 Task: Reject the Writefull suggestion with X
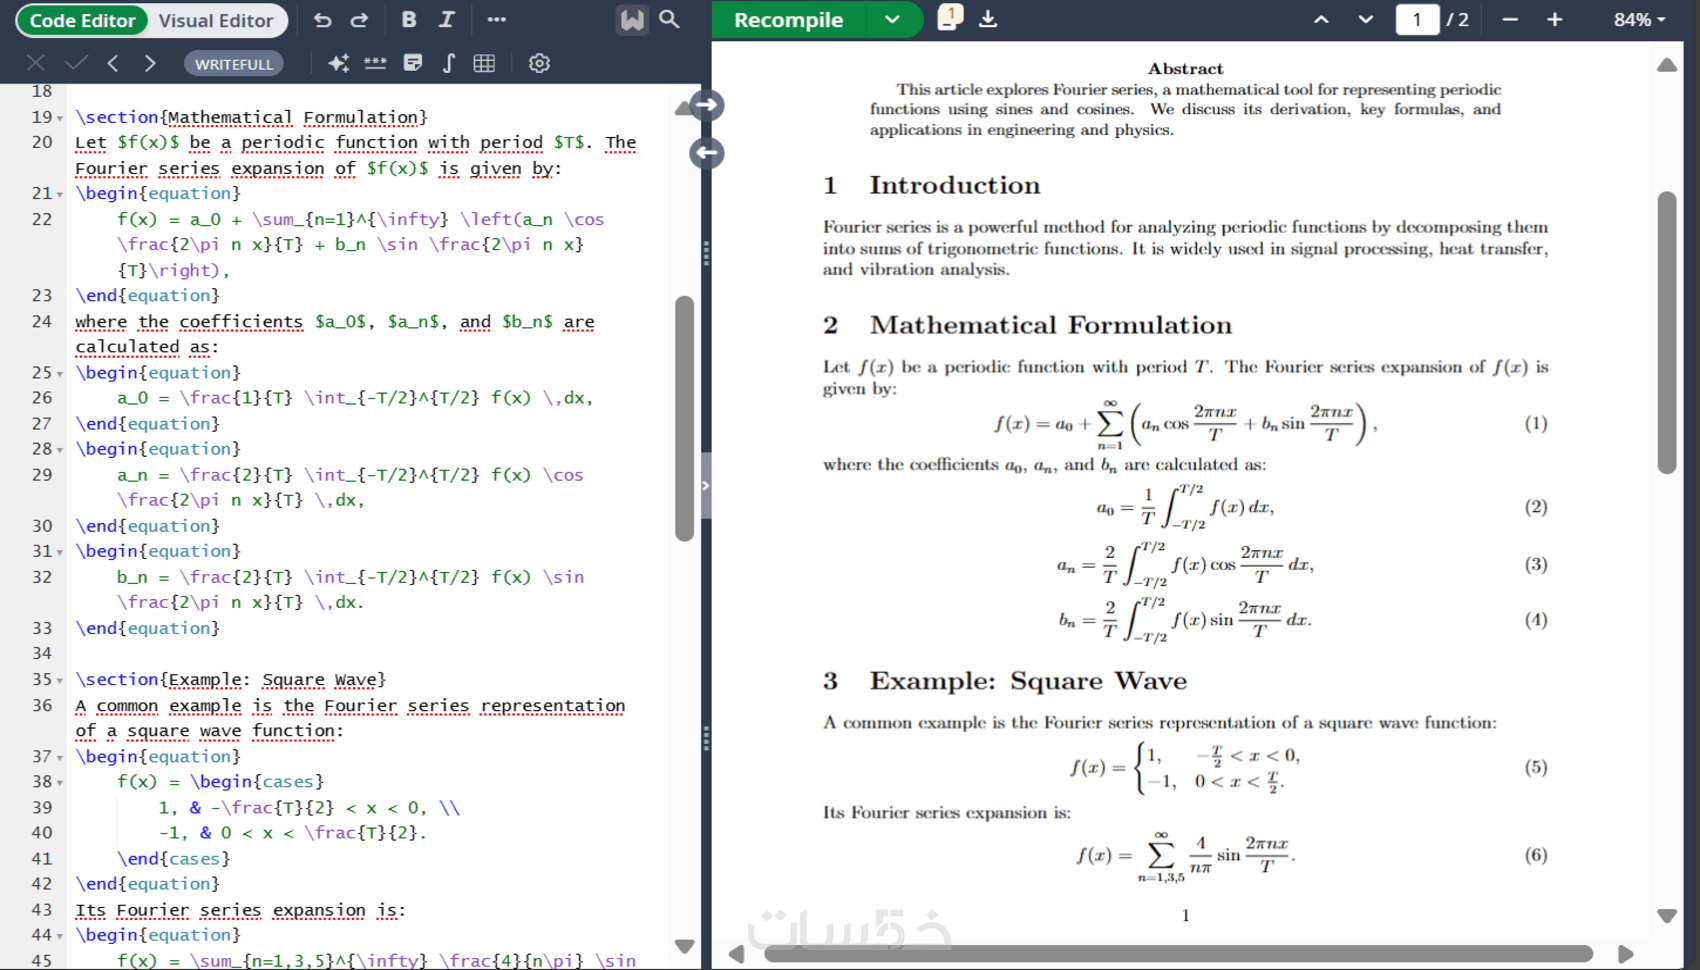36,63
